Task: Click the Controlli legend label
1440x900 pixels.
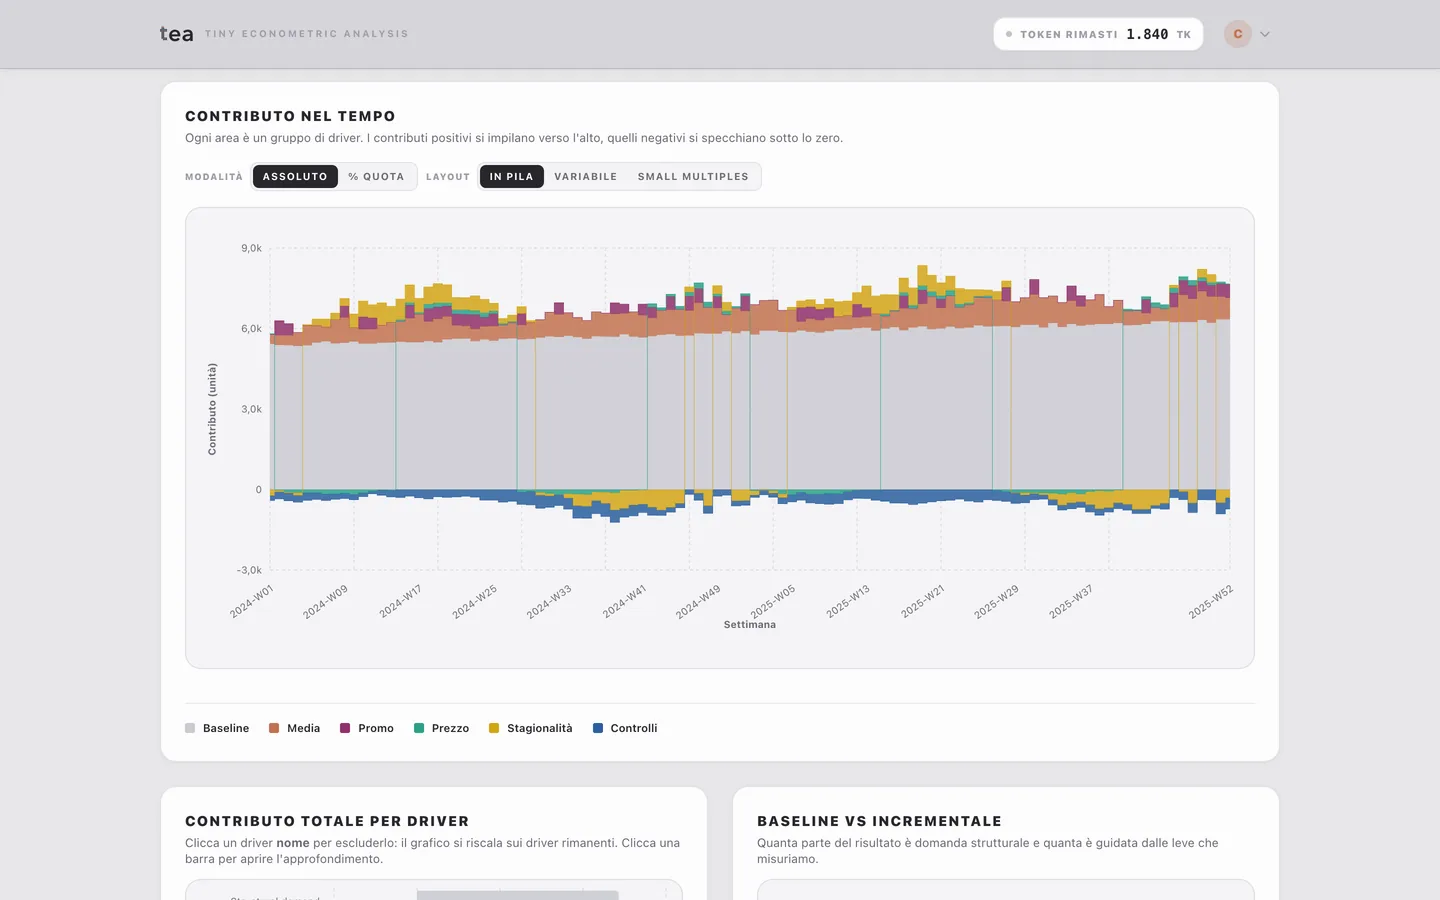Action: [634, 728]
